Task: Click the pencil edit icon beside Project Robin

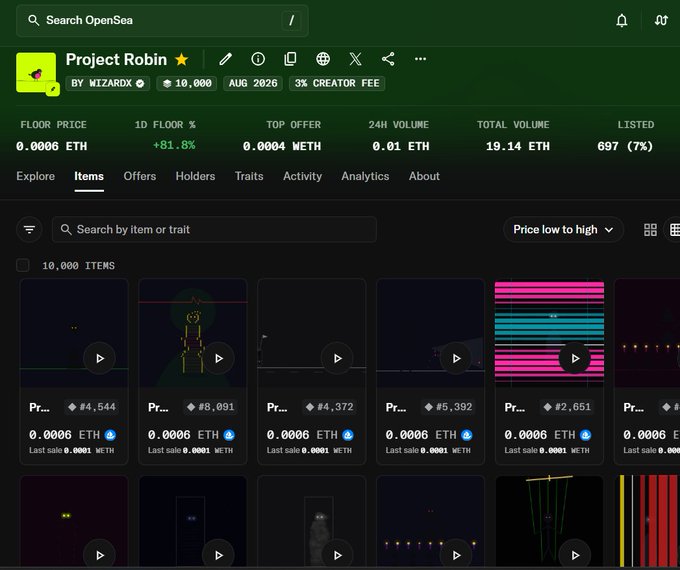Action: pos(226,59)
